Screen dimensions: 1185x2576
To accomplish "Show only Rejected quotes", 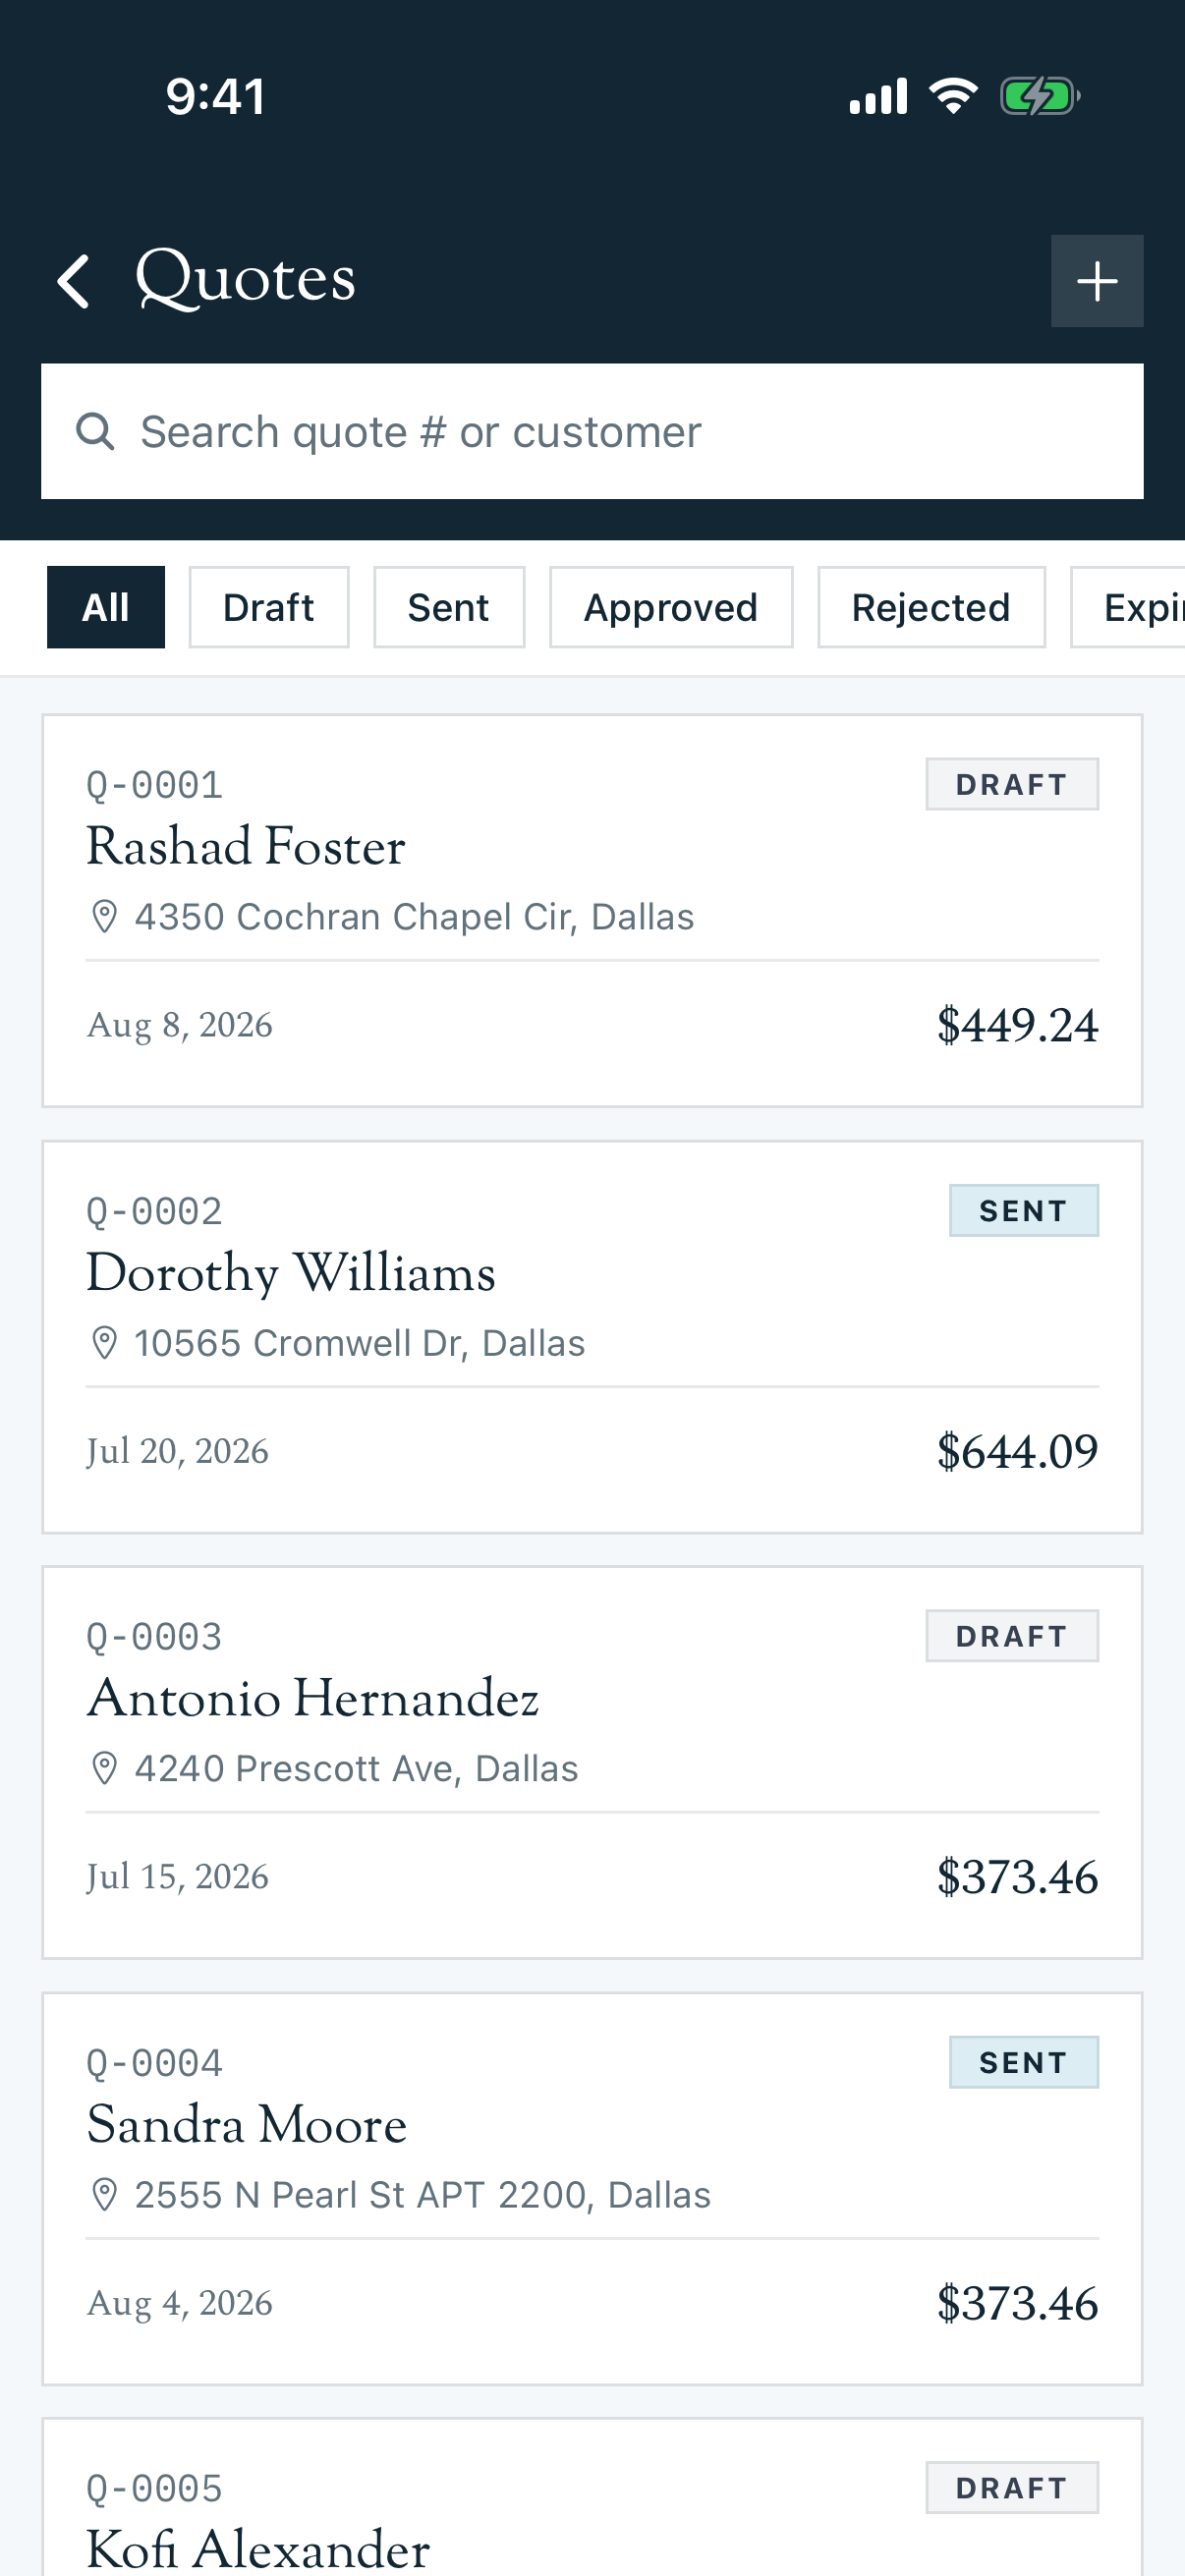I will [931, 607].
